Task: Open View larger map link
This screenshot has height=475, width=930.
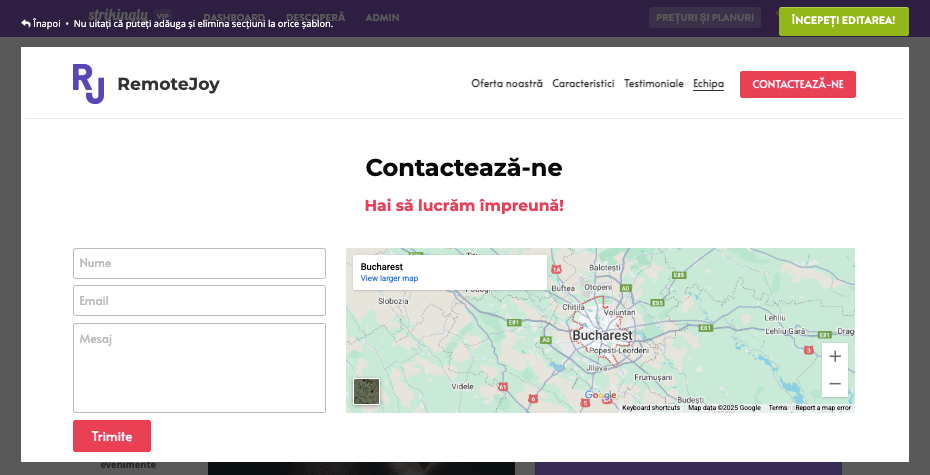Action: [389, 278]
